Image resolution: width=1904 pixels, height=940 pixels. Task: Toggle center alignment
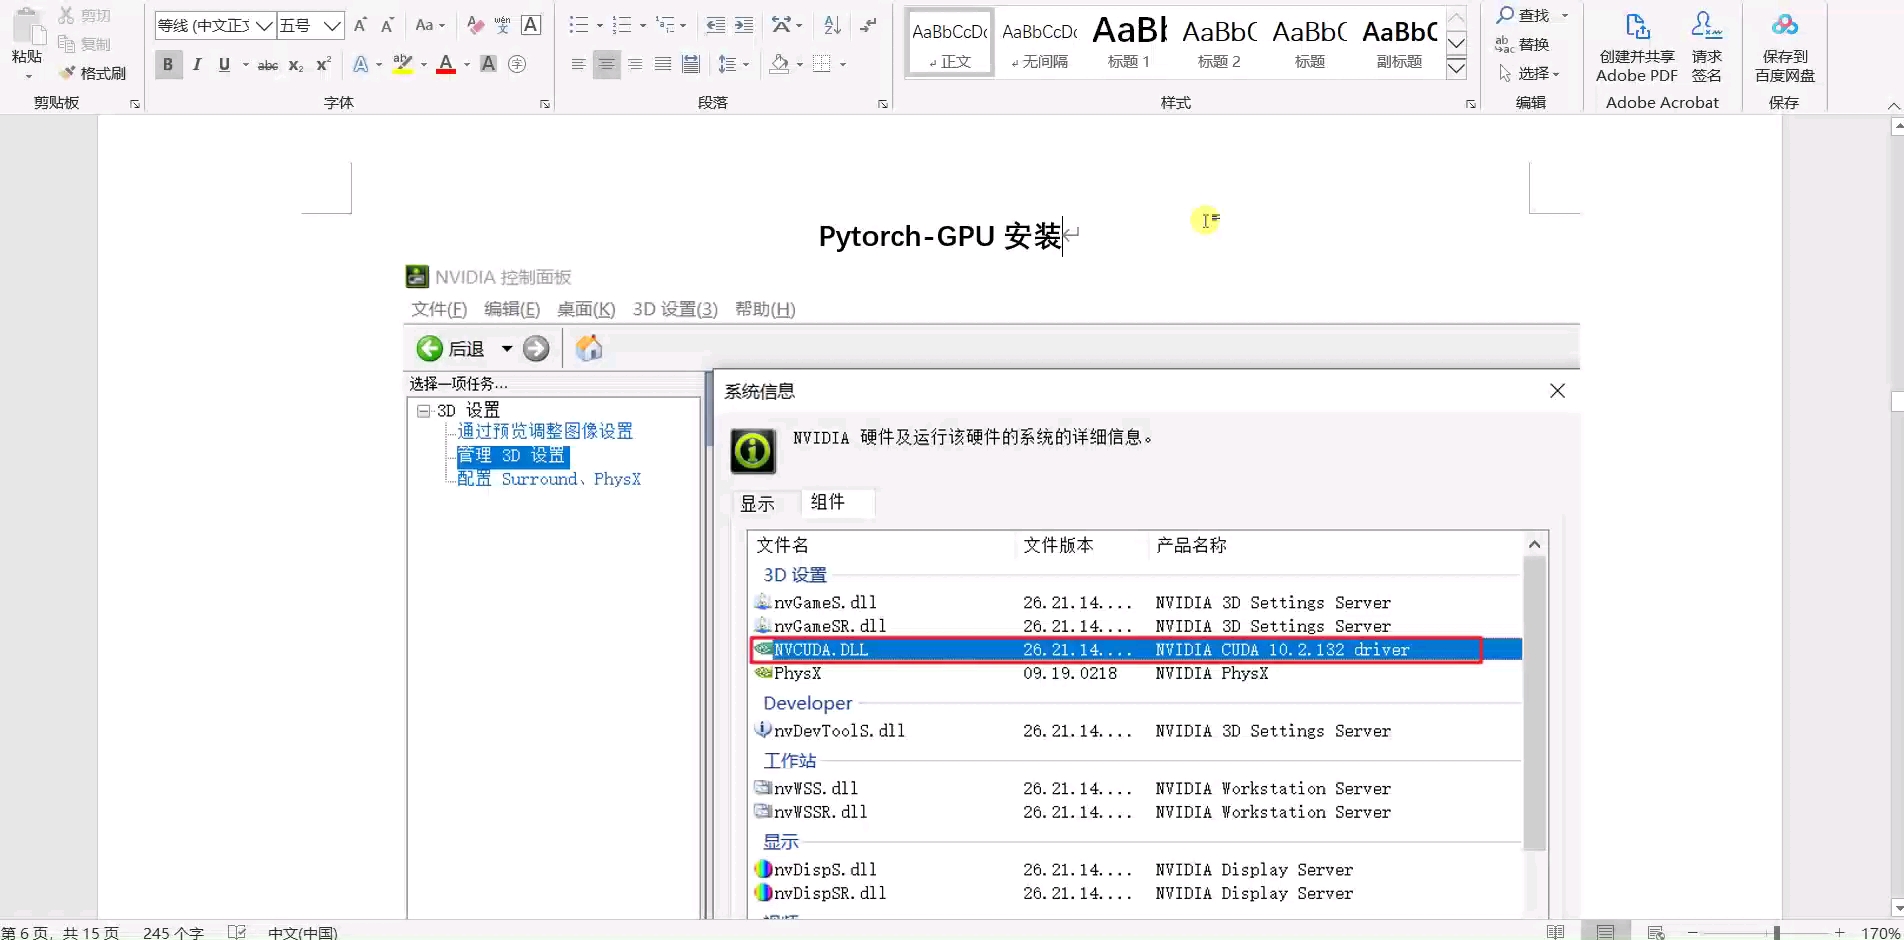pyautogui.click(x=606, y=65)
